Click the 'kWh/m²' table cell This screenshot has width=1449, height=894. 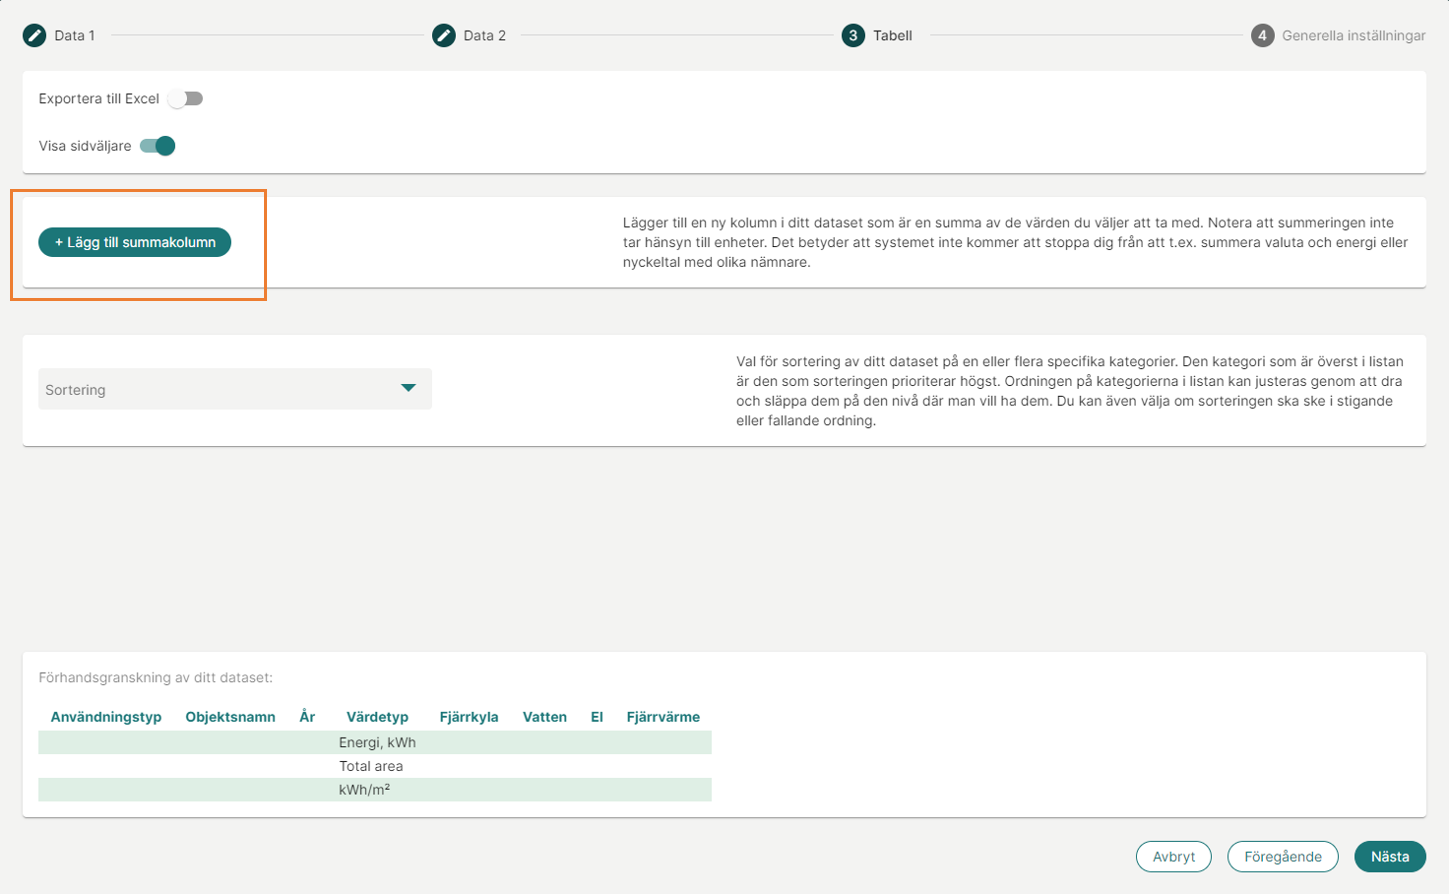point(364,790)
